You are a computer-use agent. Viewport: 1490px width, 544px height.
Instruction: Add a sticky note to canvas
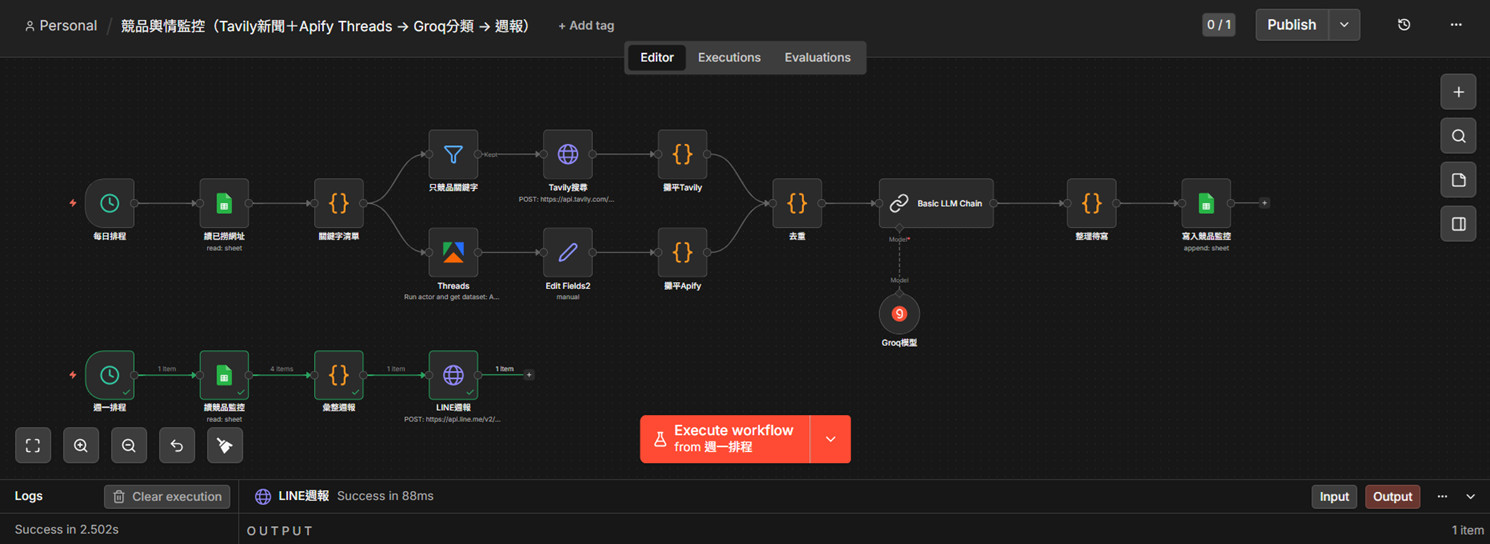(1458, 180)
